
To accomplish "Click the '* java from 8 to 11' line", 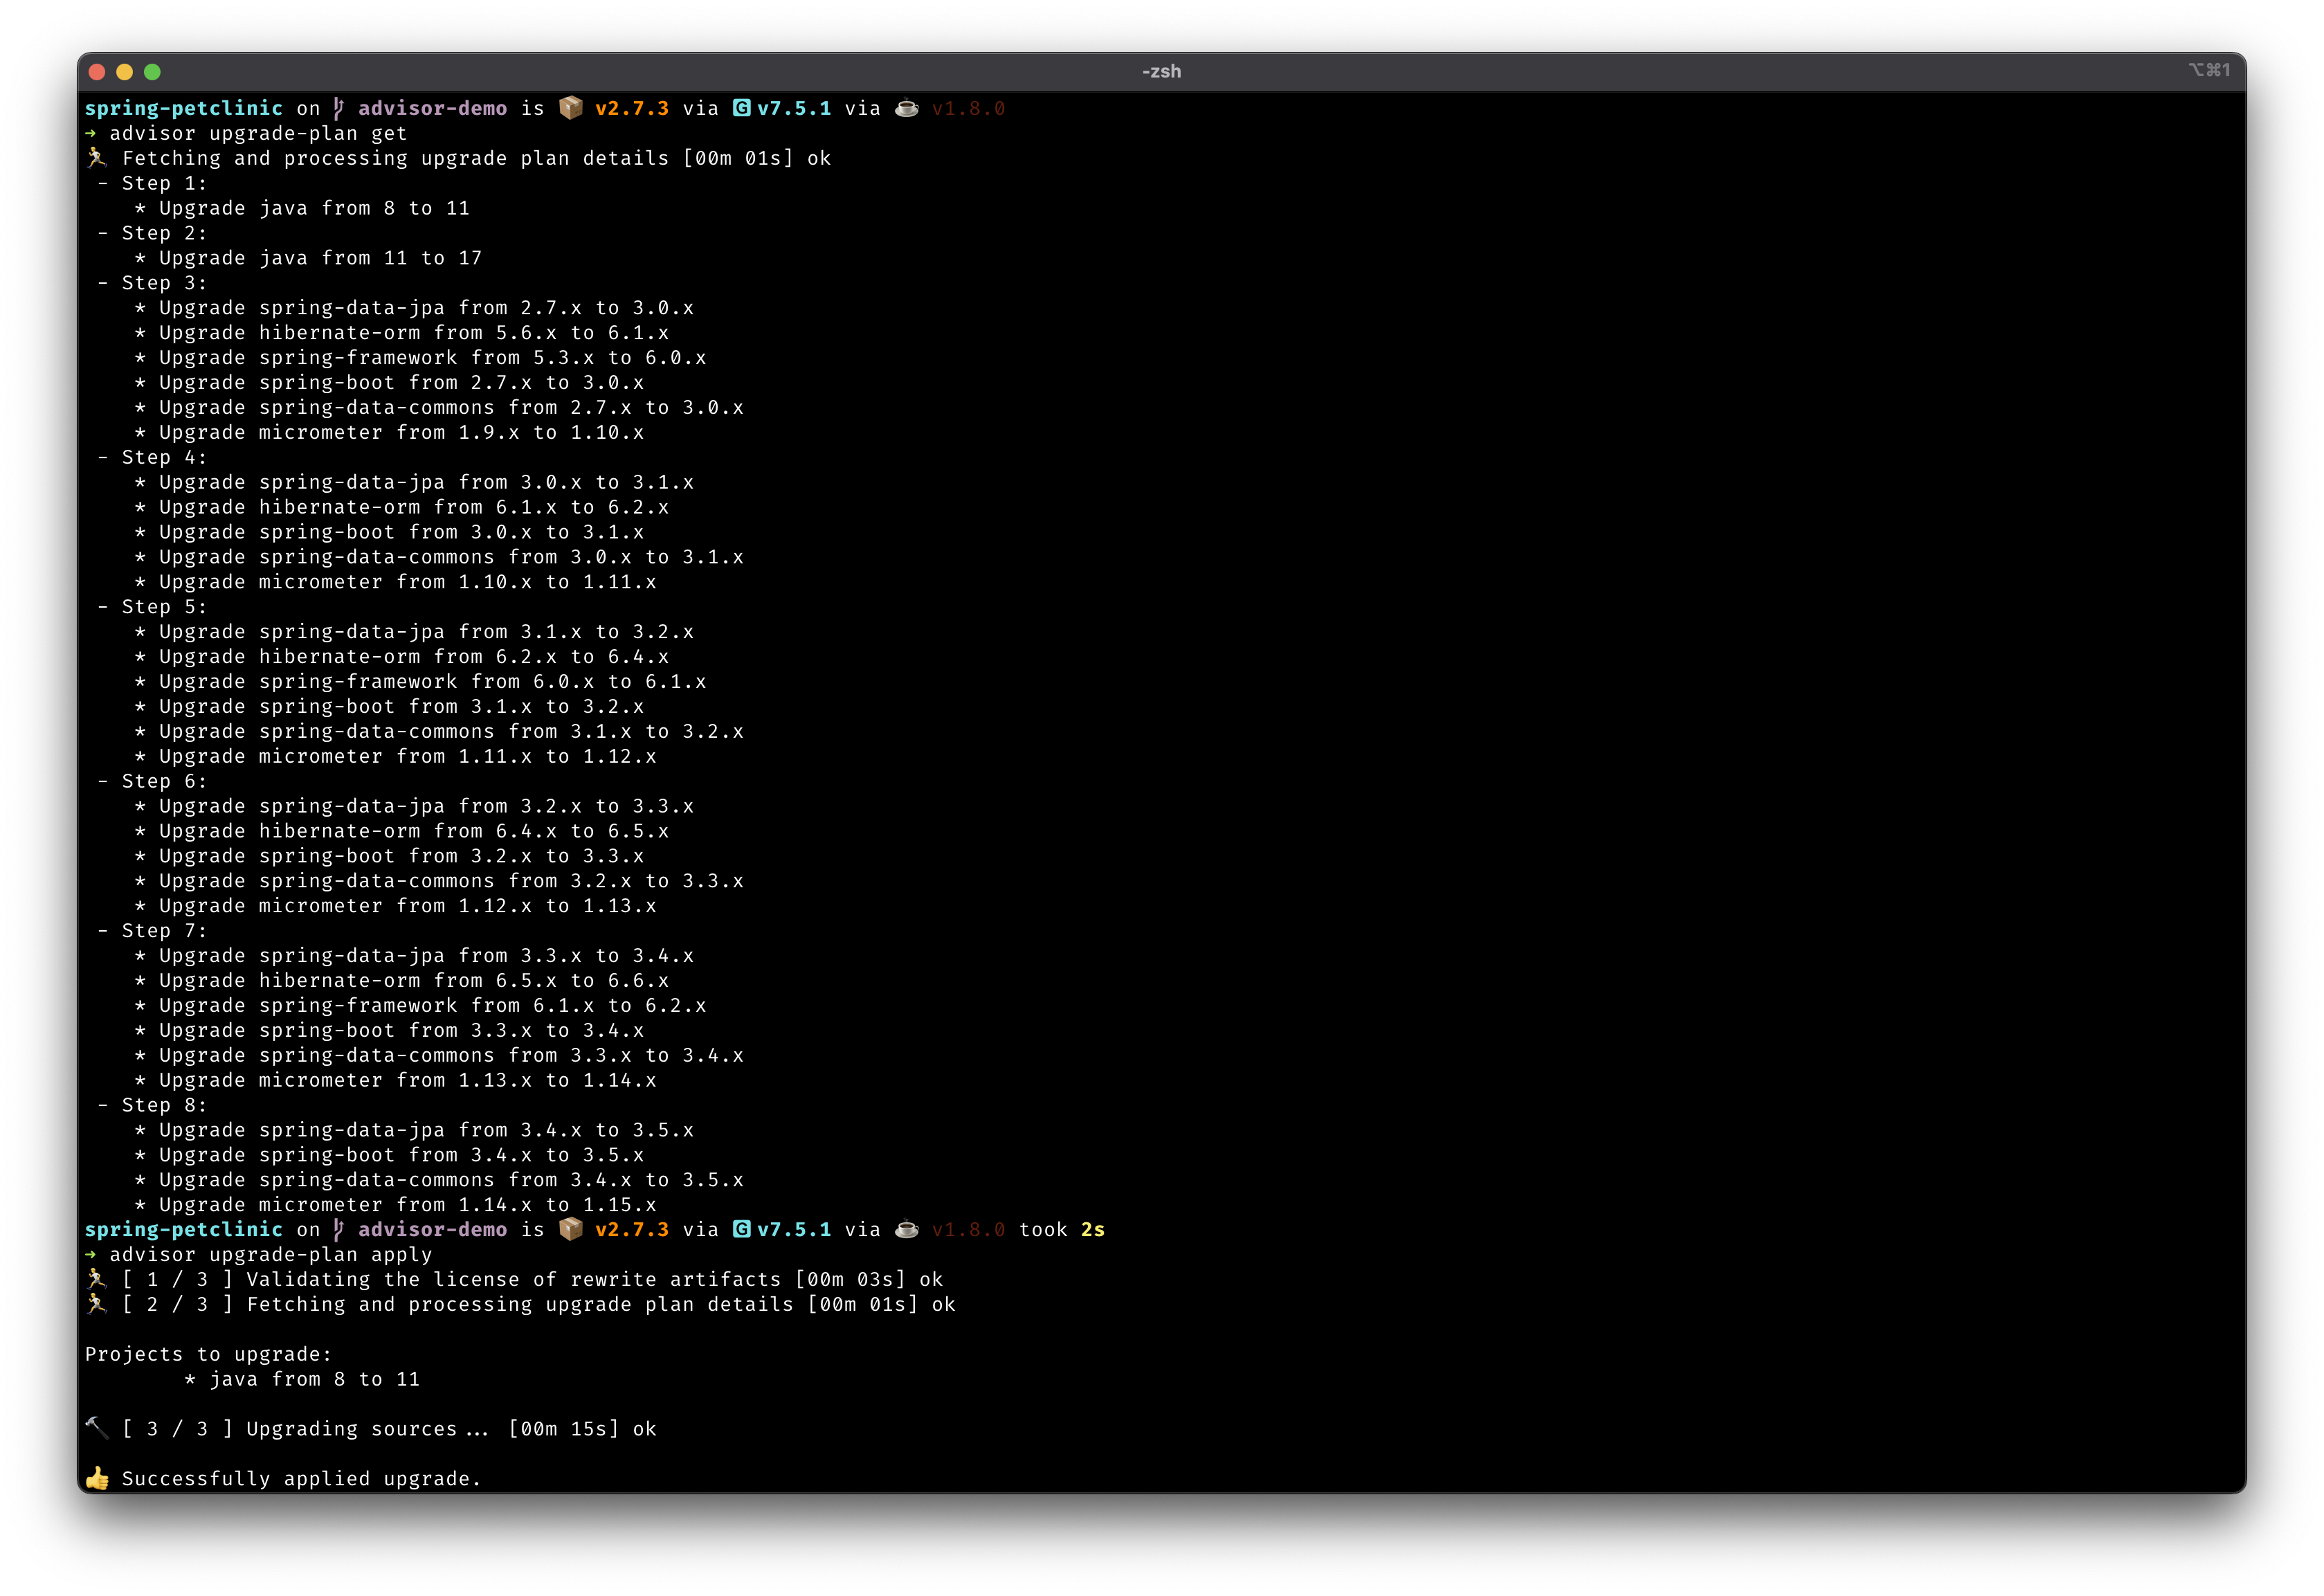I will click(x=302, y=1379).
